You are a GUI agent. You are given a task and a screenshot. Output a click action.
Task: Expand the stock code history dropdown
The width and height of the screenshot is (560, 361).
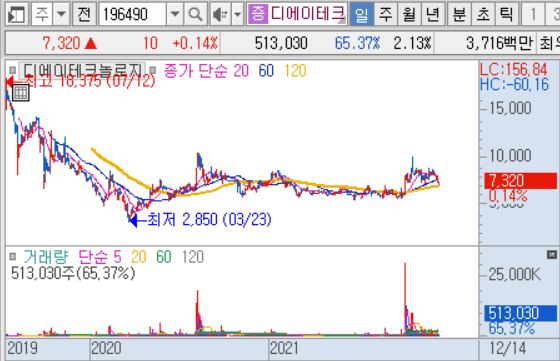[x=175, y=15]
